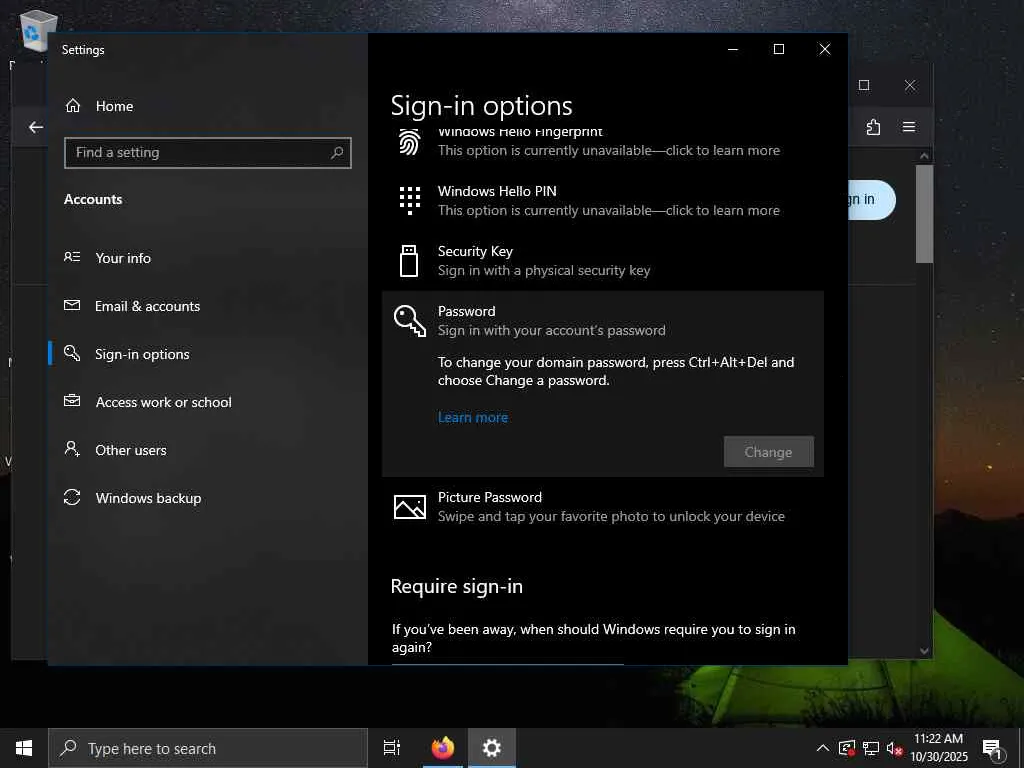Click the Access work briefcase icon

click(x=72, y=401)
